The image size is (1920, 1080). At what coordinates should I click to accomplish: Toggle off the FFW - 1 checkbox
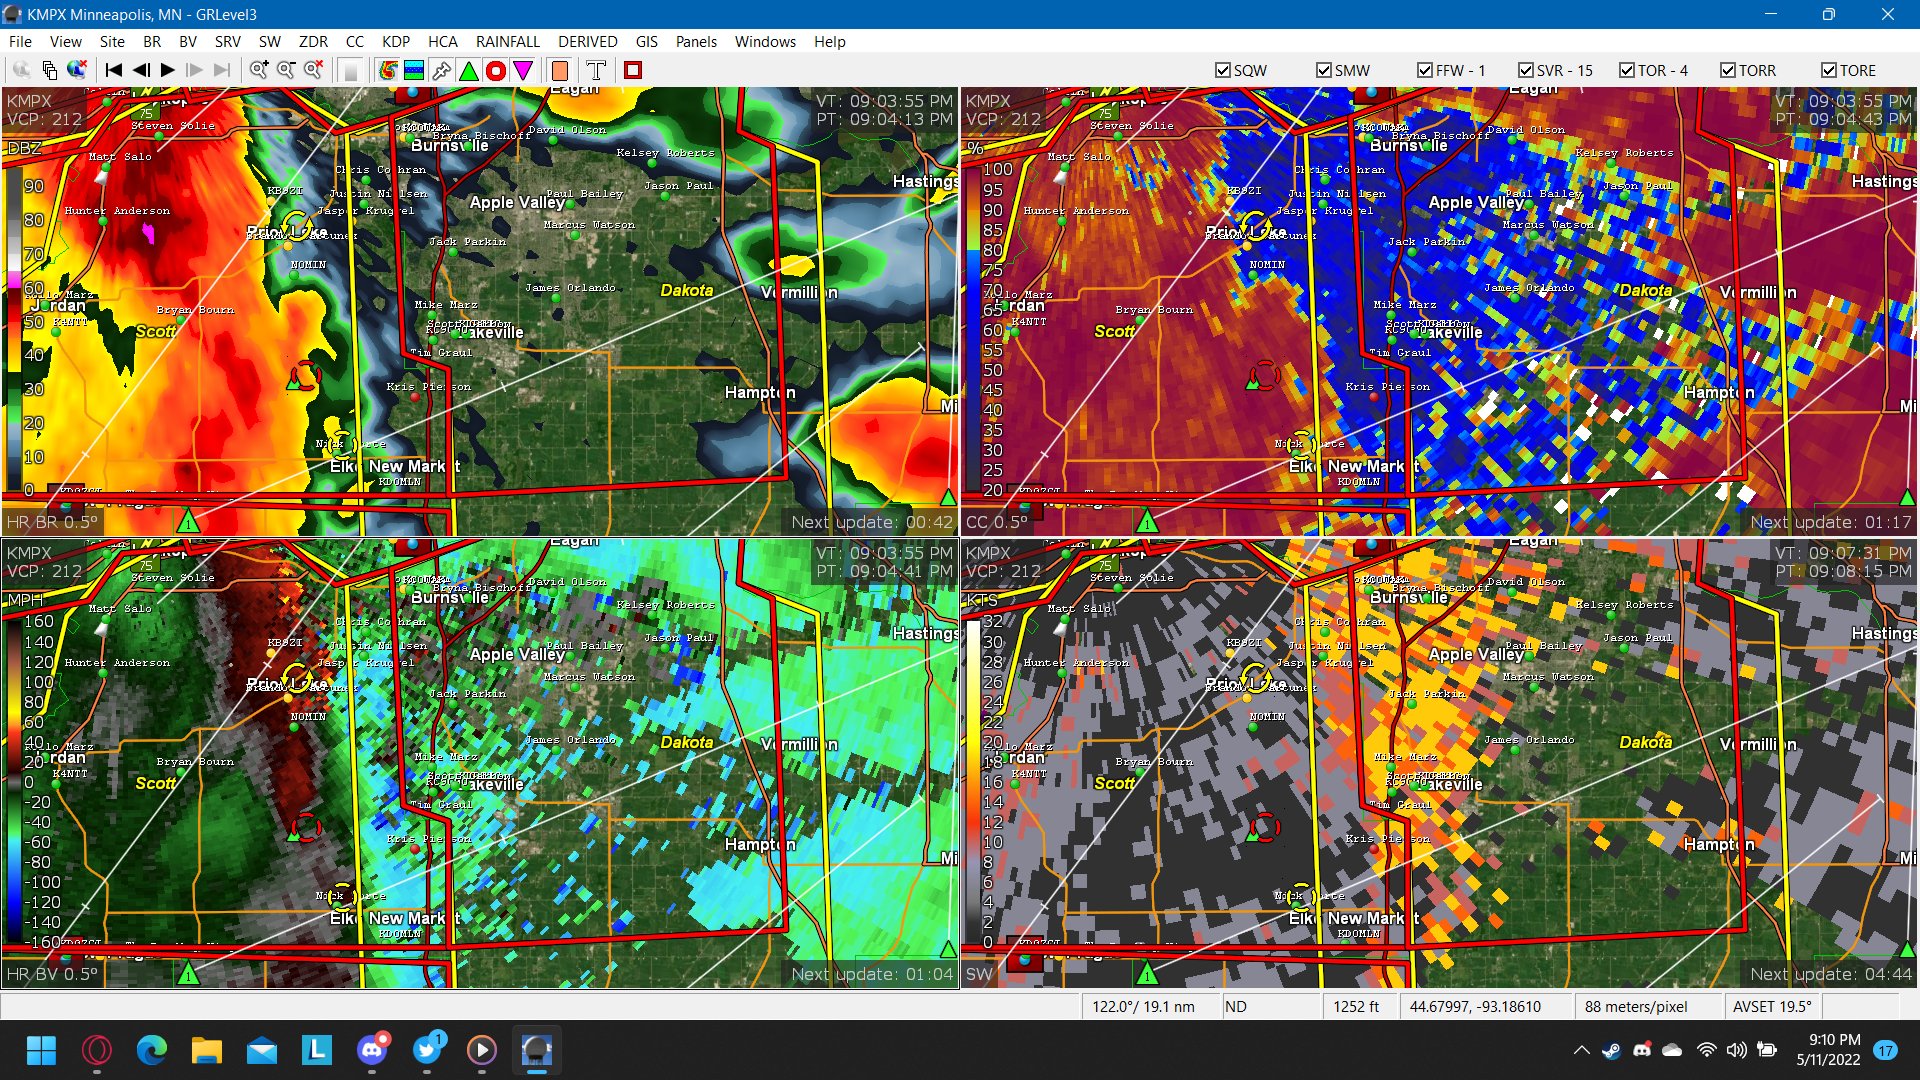point(1424,70)
